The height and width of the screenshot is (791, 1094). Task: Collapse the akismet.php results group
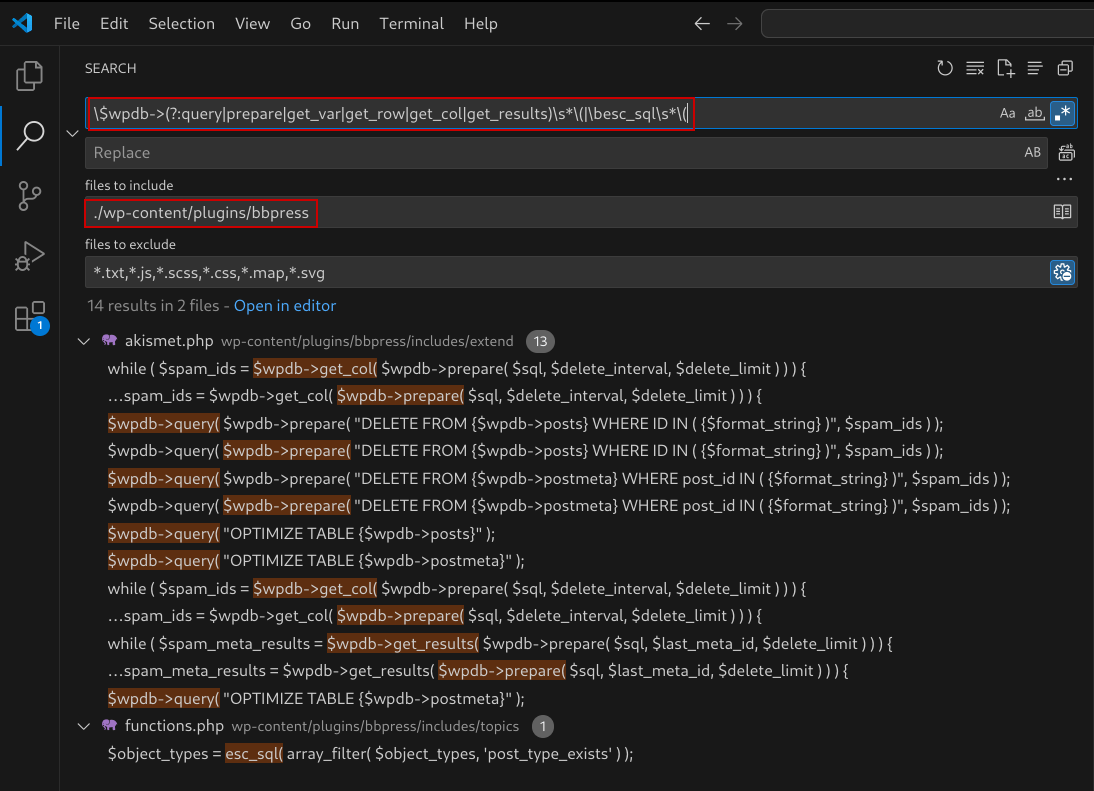tap(84, 341)
